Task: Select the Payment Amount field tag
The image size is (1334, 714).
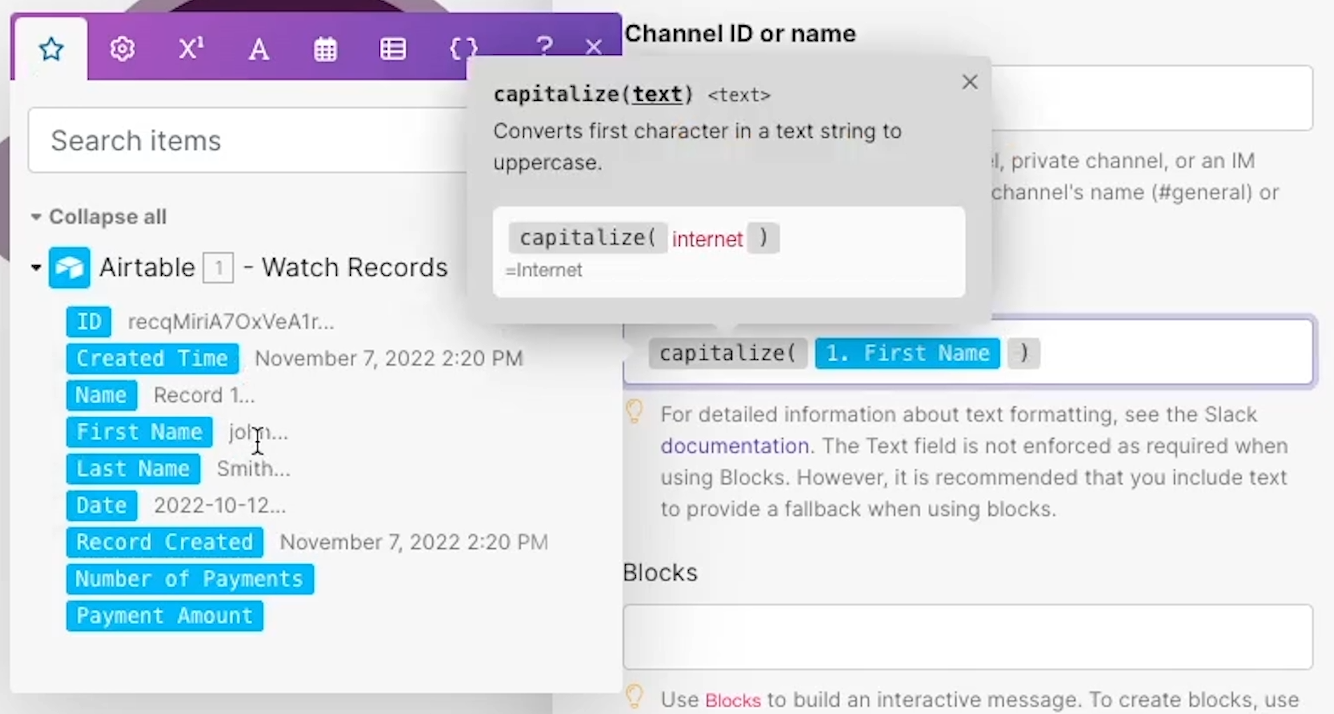Action: point(164,616)
